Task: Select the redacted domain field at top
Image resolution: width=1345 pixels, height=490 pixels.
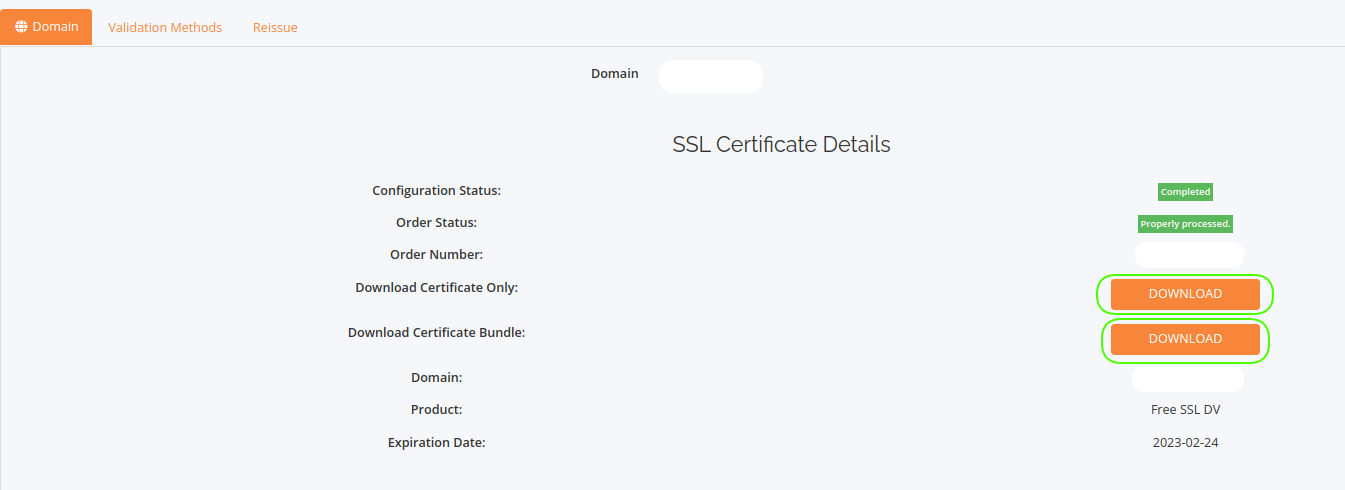Action: click(x=710, y=76)
